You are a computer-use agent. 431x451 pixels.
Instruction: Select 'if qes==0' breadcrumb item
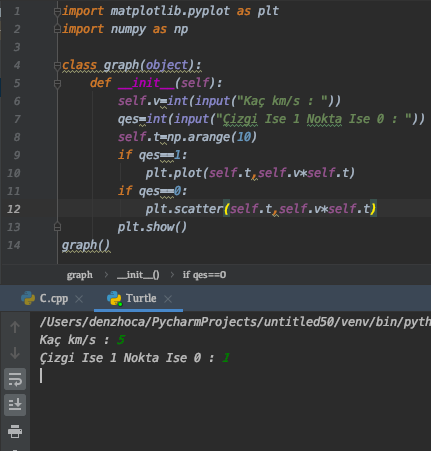coord(204,275)
